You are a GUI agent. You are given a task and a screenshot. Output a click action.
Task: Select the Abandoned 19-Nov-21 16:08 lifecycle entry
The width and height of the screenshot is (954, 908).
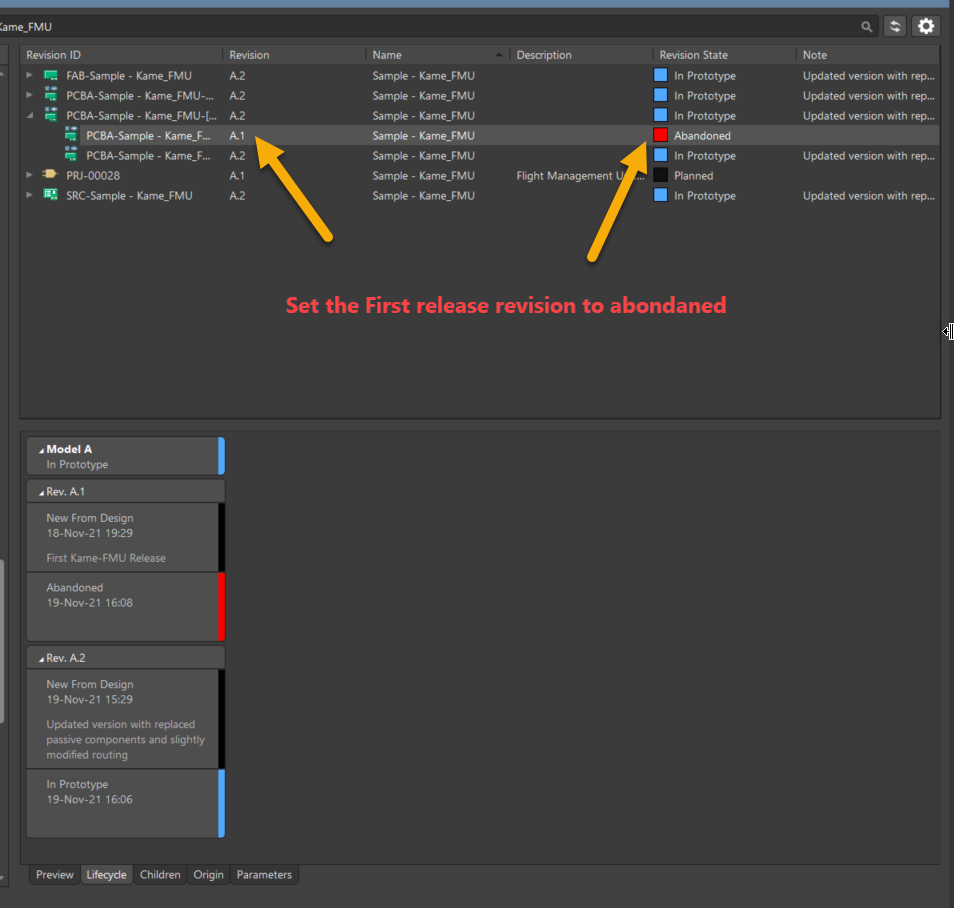coord(125,606)
